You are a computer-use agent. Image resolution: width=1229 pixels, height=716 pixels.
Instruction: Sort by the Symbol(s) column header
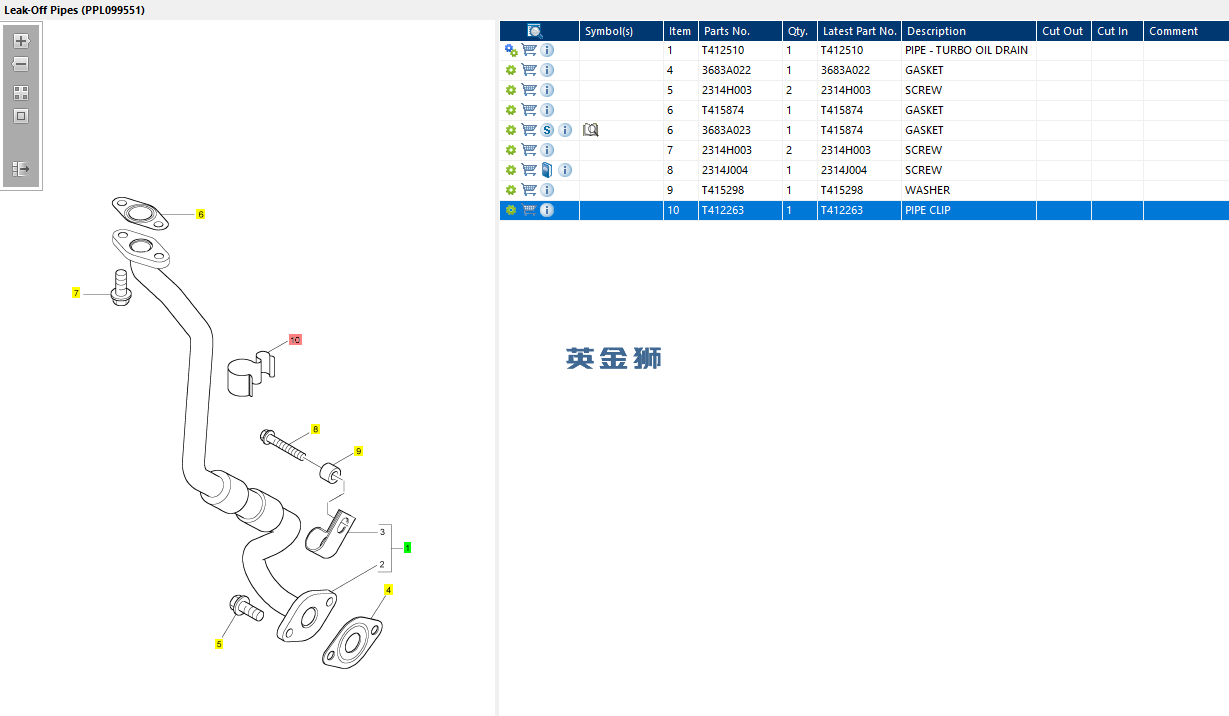(x=621, y=31)
